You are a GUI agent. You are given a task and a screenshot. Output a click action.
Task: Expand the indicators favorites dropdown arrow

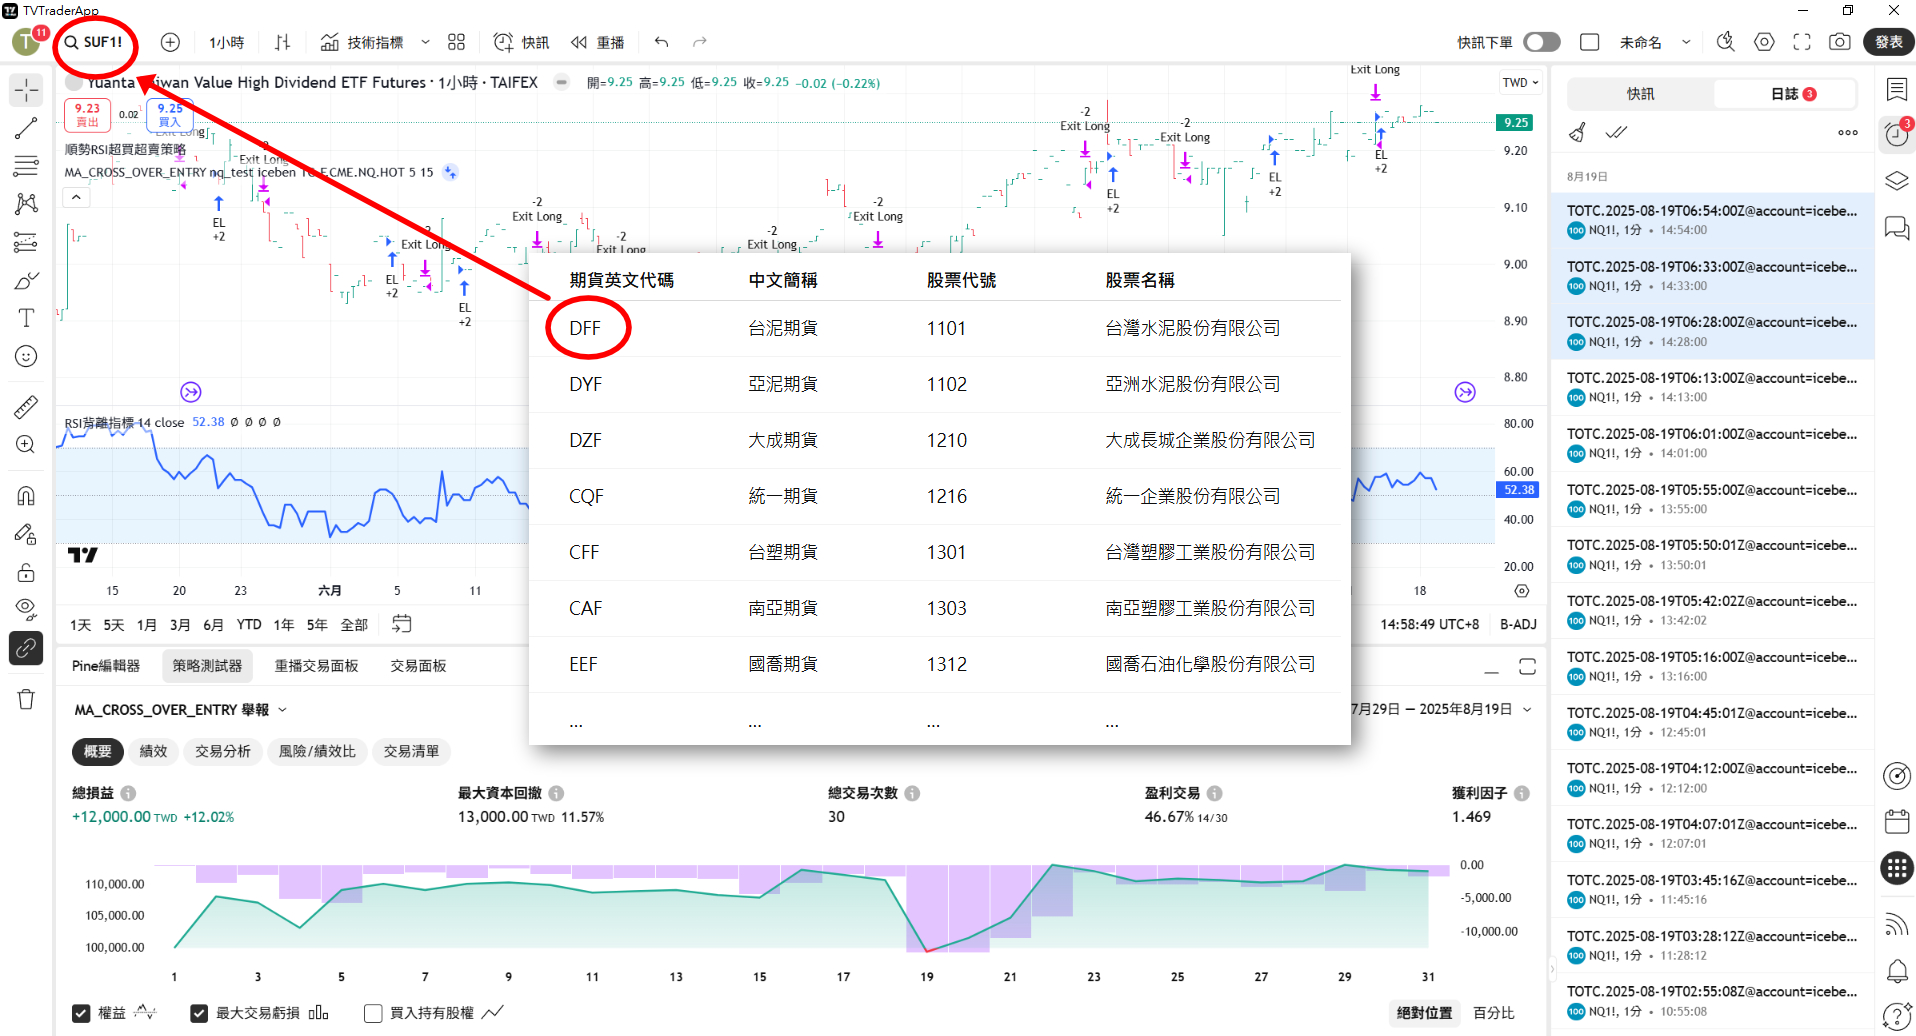(x=425, y=42)
